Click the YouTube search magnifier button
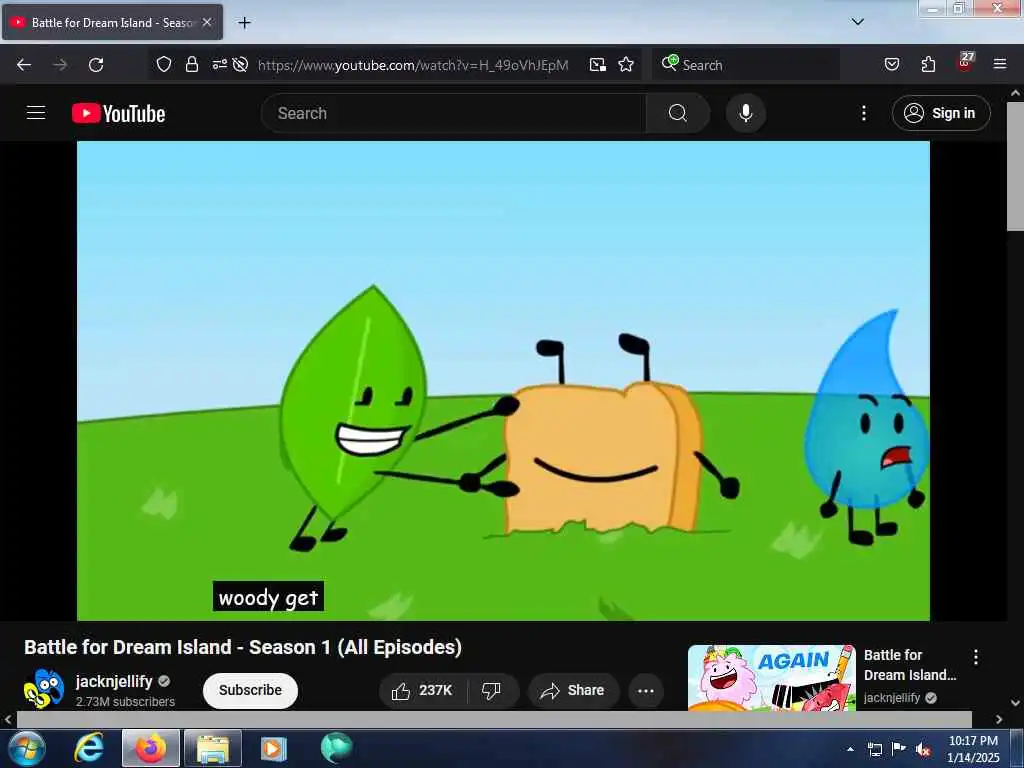1024x768 pixels. (678, 113)
